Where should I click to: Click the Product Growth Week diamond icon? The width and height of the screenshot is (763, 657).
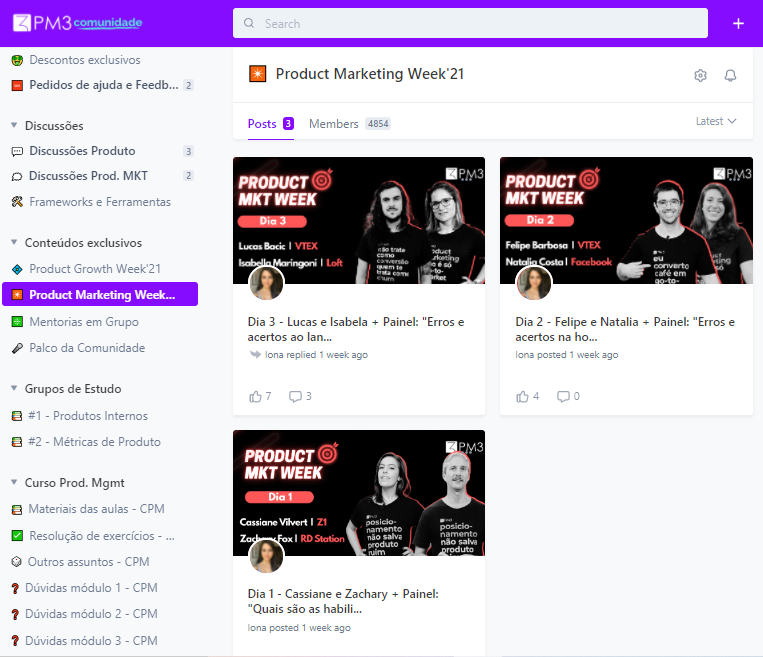[17, 269]
